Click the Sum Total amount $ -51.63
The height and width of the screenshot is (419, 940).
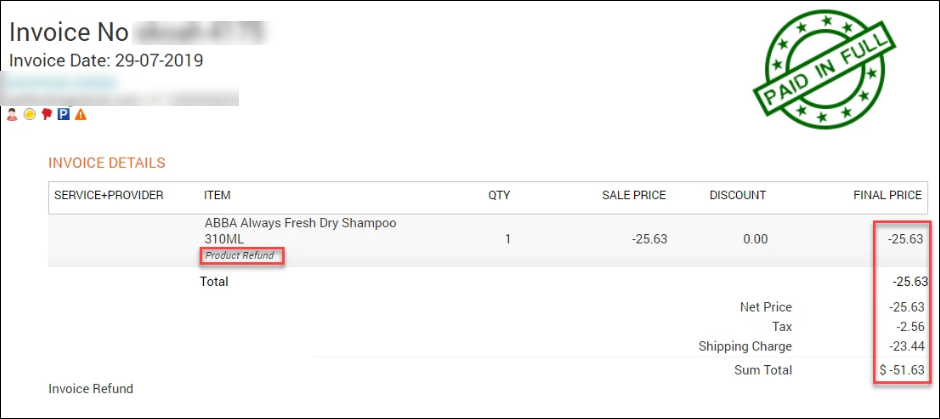pos(902,370)
